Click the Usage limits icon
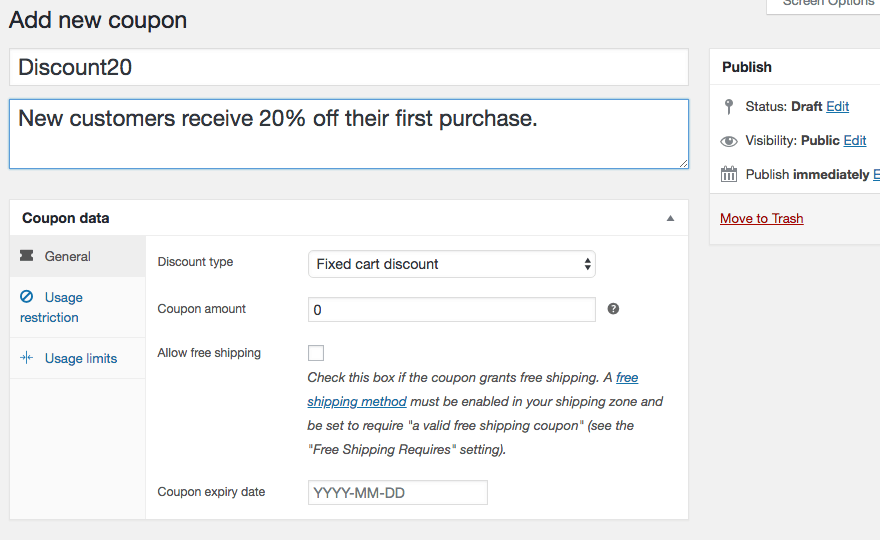 tap(27, 358)
